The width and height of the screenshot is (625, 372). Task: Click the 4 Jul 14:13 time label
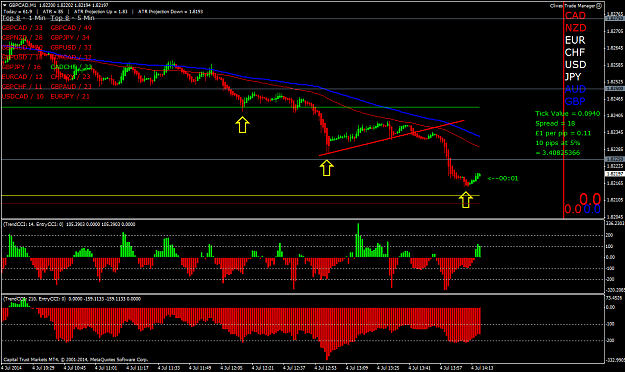(x=482, y=368)
